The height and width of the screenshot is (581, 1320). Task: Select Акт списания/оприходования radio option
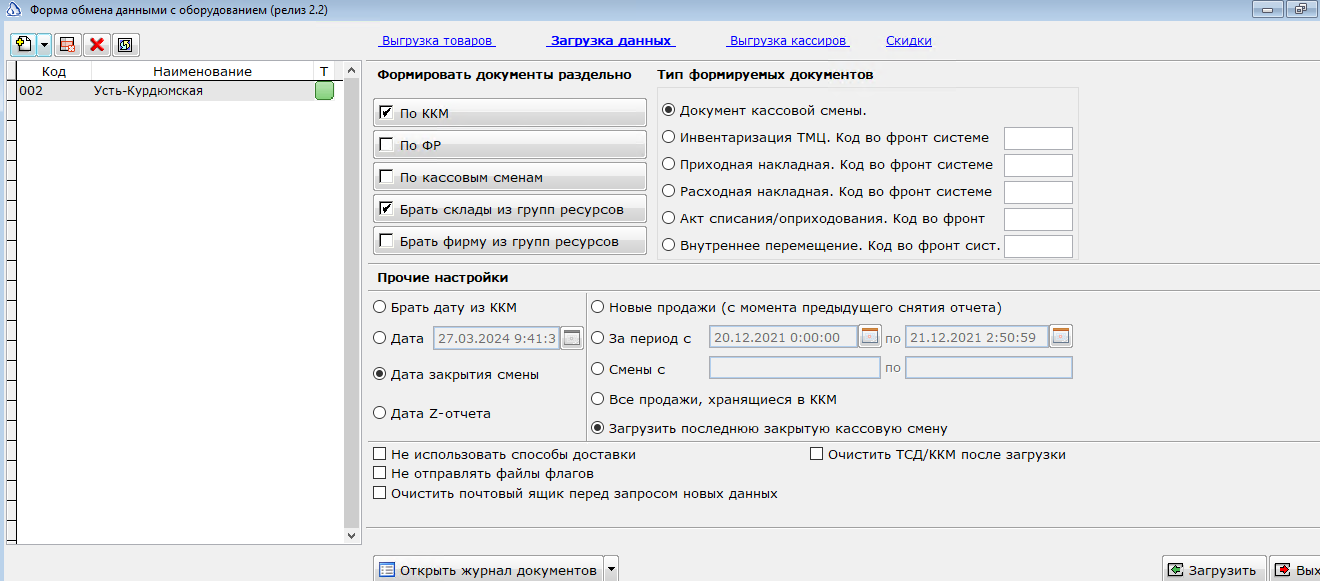(x=669, y=218)
